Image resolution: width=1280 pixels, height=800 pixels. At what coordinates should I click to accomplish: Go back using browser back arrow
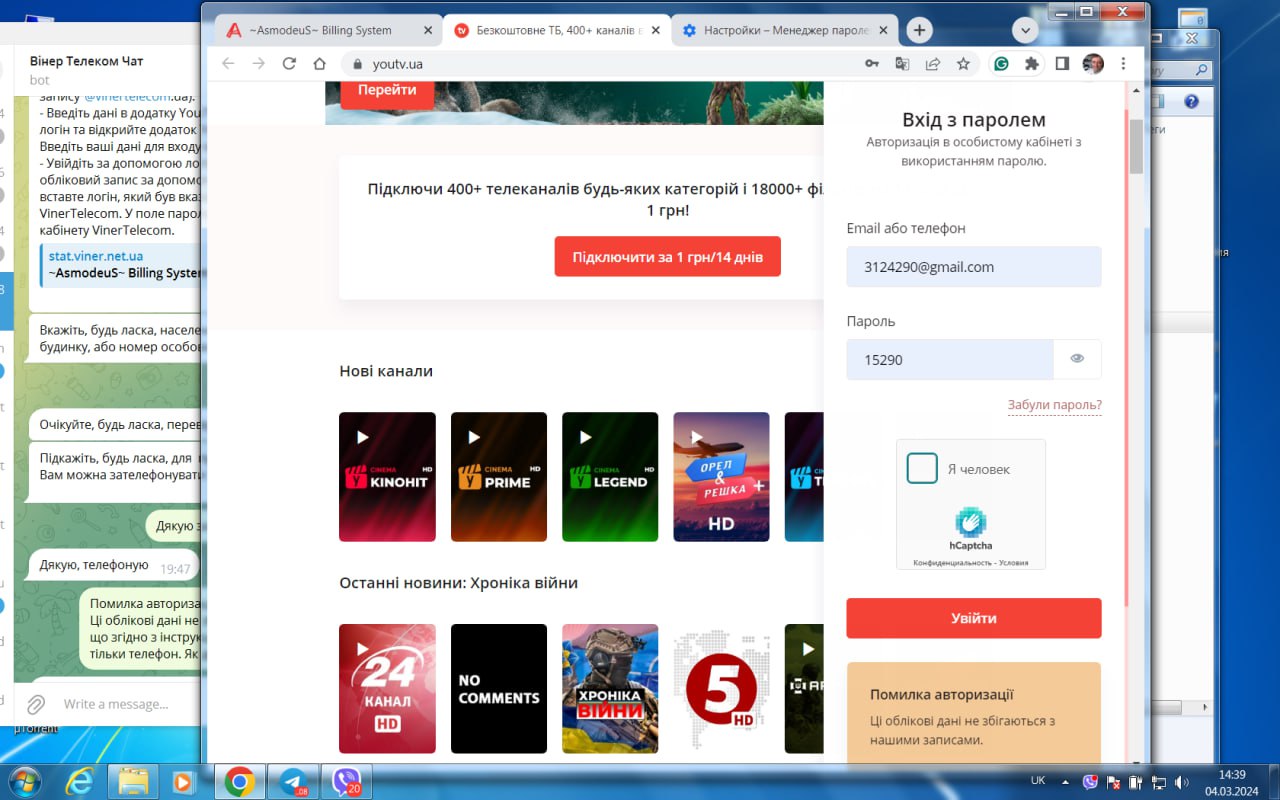click(228, 63)
